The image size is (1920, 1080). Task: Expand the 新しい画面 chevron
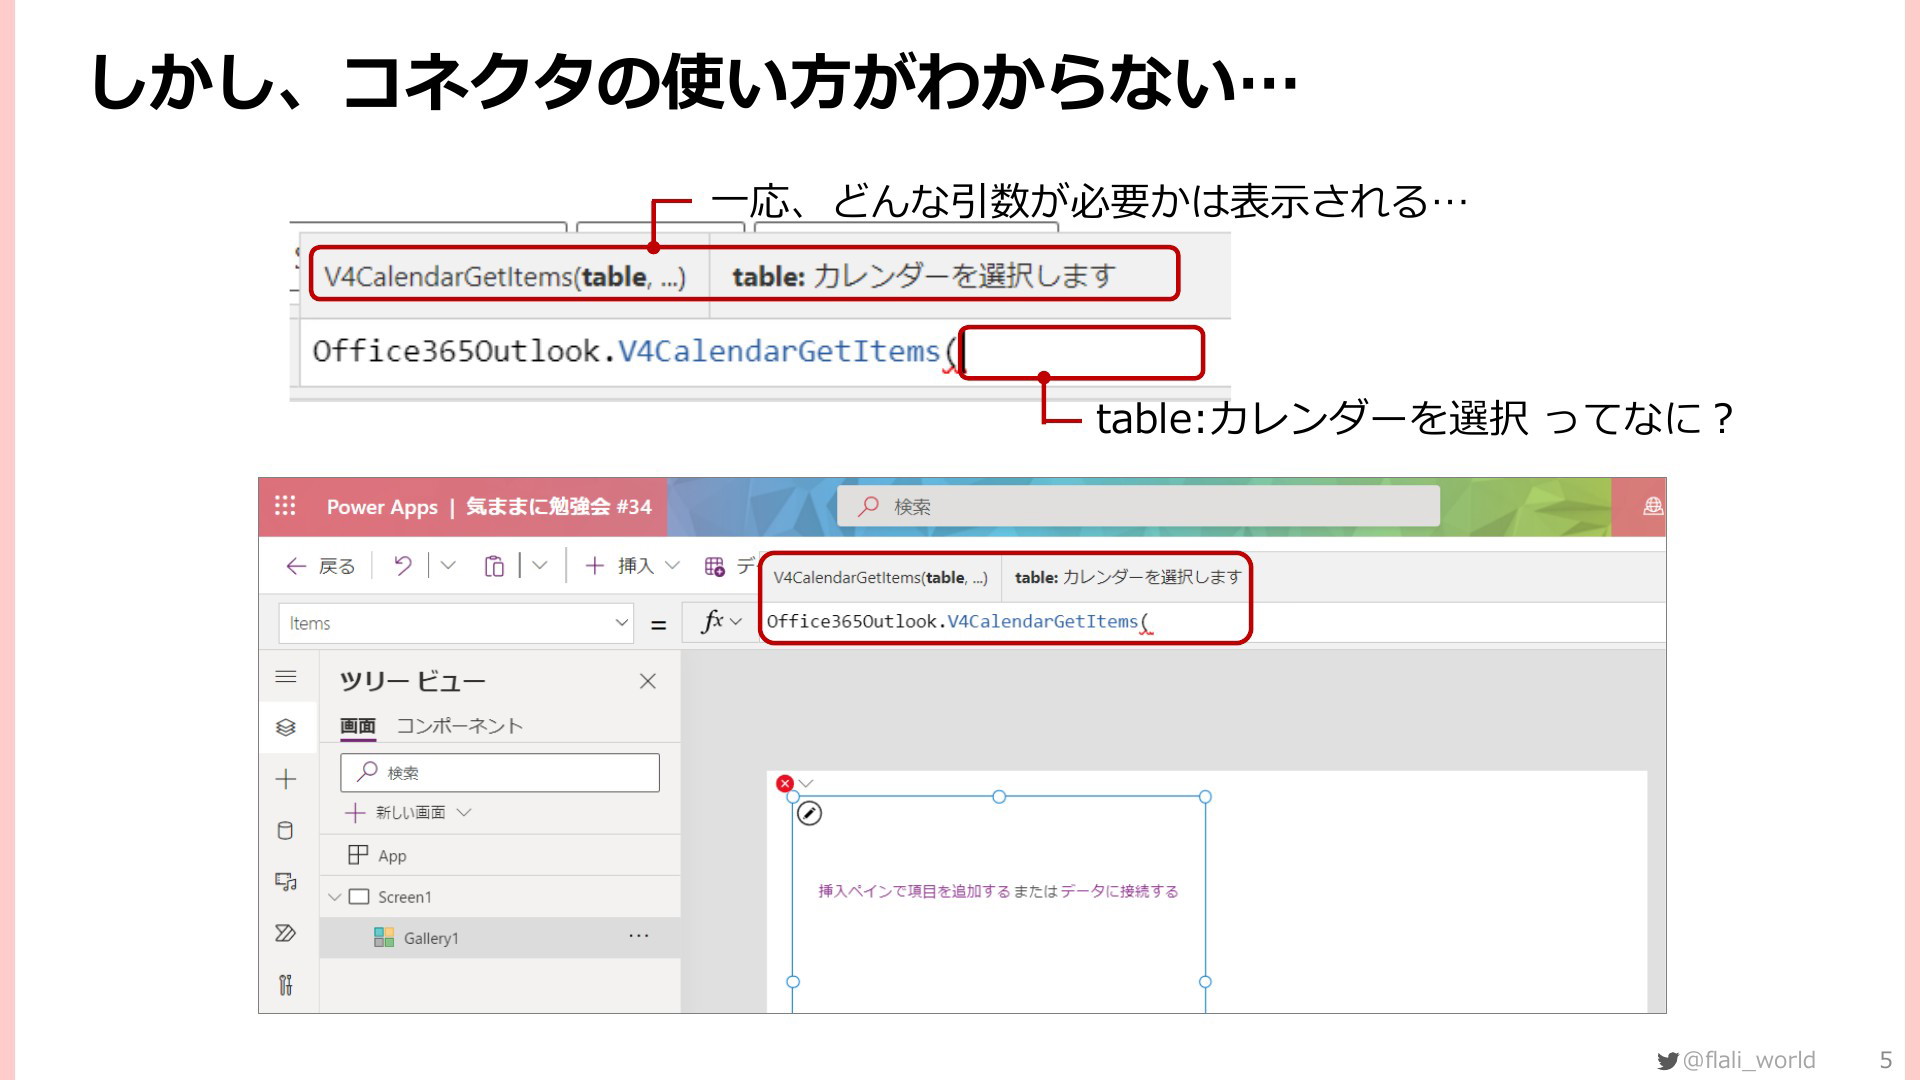click(x=464, y=812)
